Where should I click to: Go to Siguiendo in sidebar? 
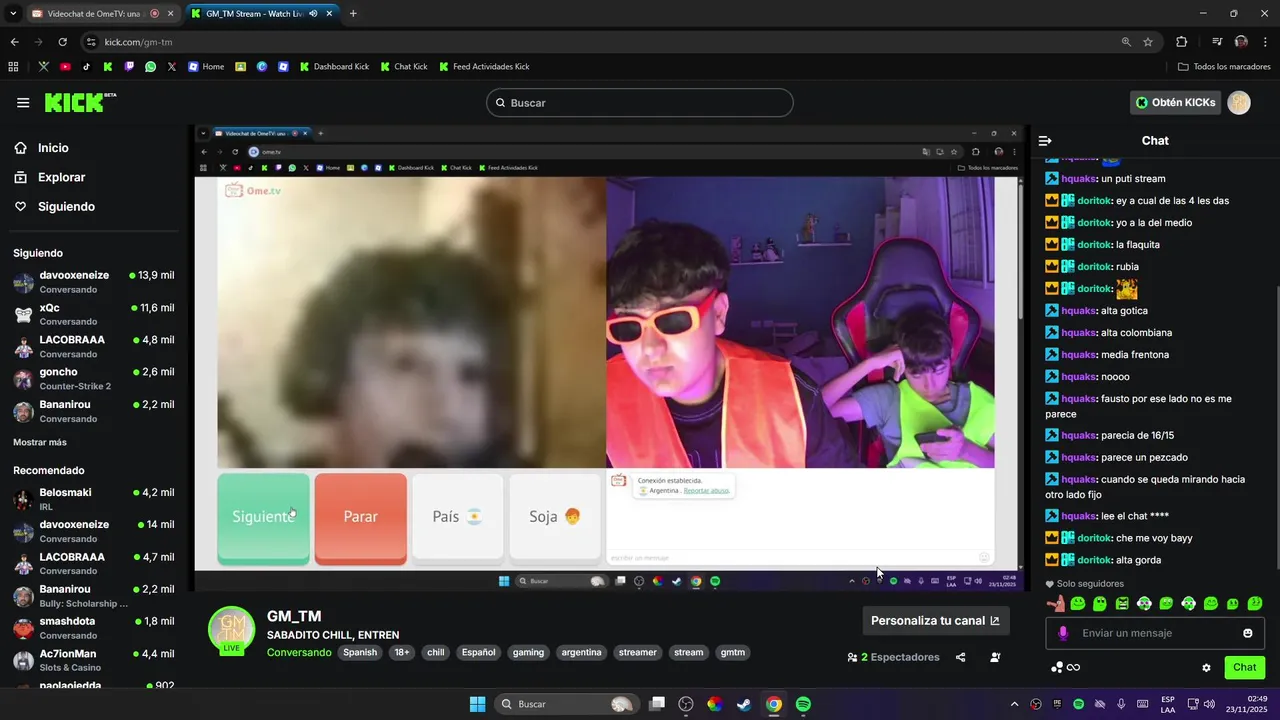coord(54,206)
